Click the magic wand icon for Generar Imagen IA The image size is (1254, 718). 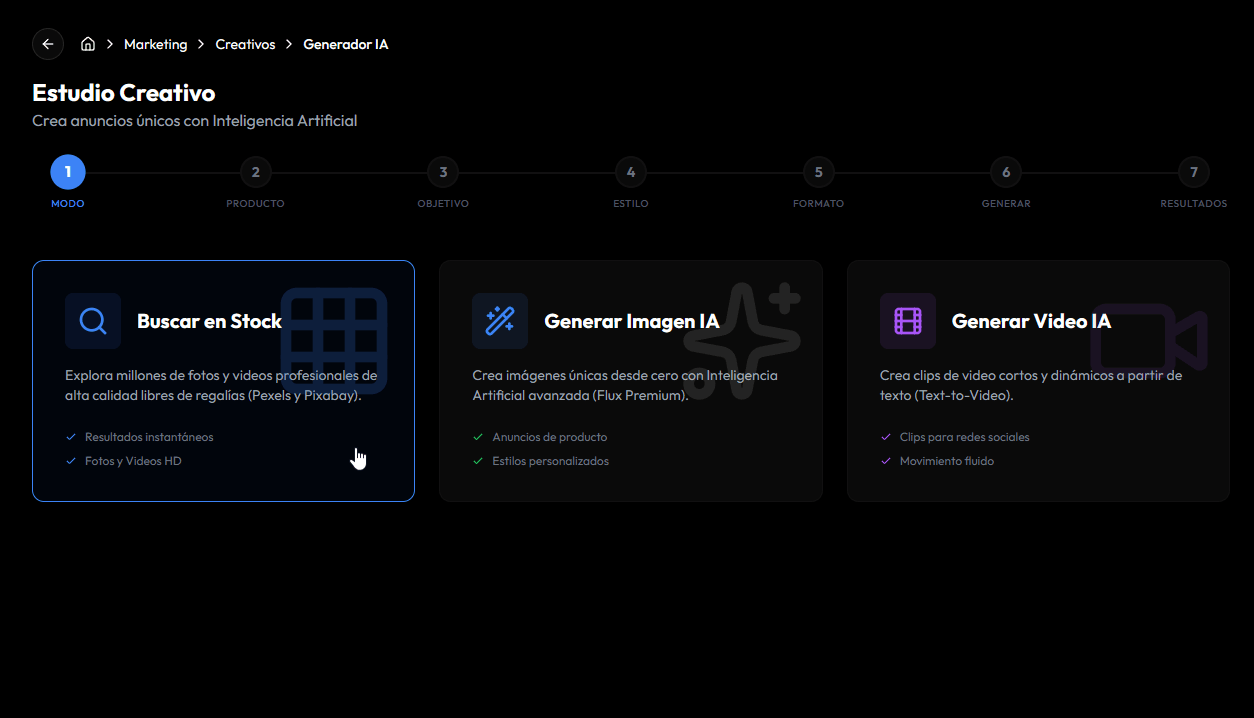click(x=500, y=321)
